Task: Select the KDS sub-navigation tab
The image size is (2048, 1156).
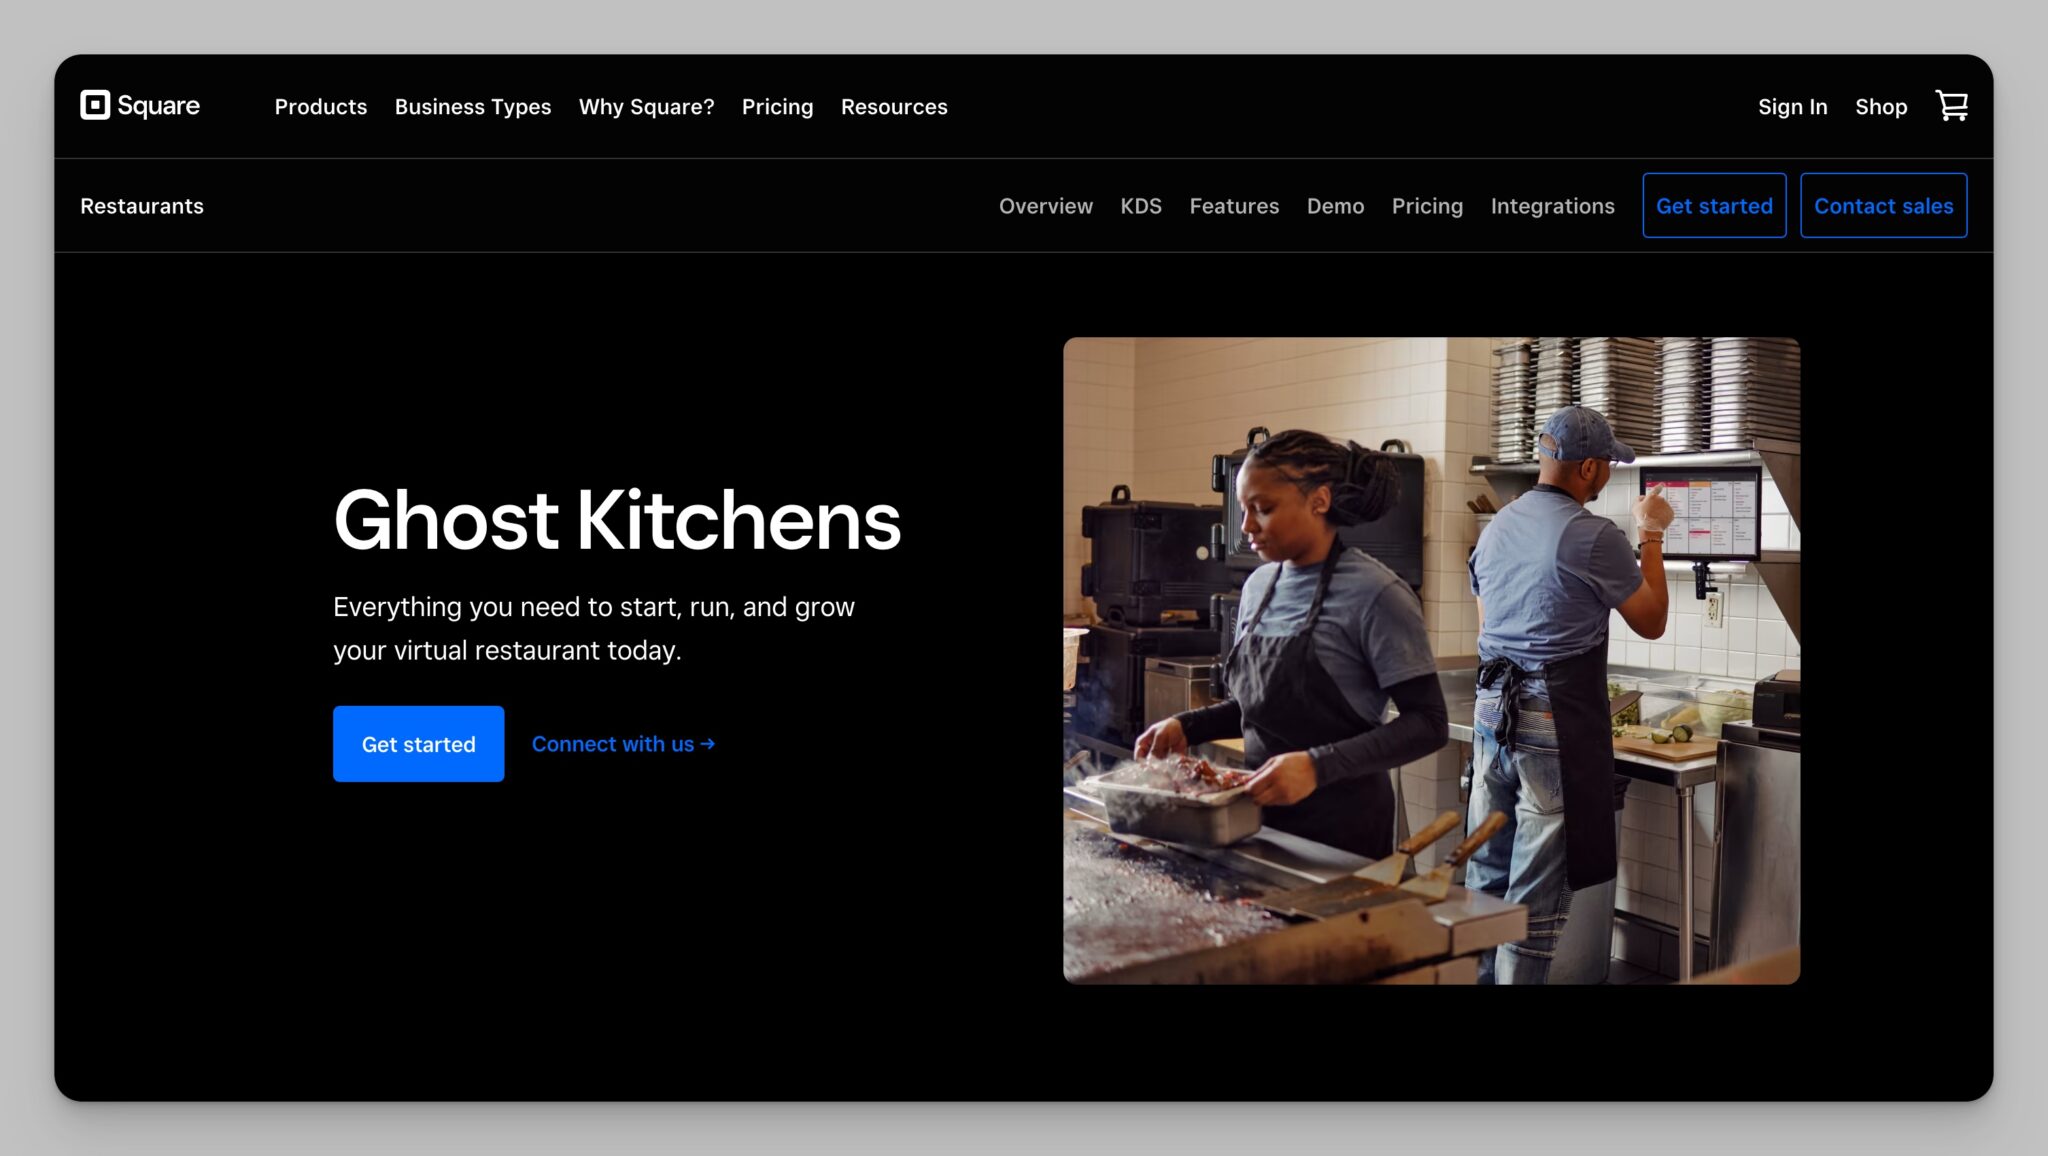Action: pyautogui.click(x=1140, y=205)
